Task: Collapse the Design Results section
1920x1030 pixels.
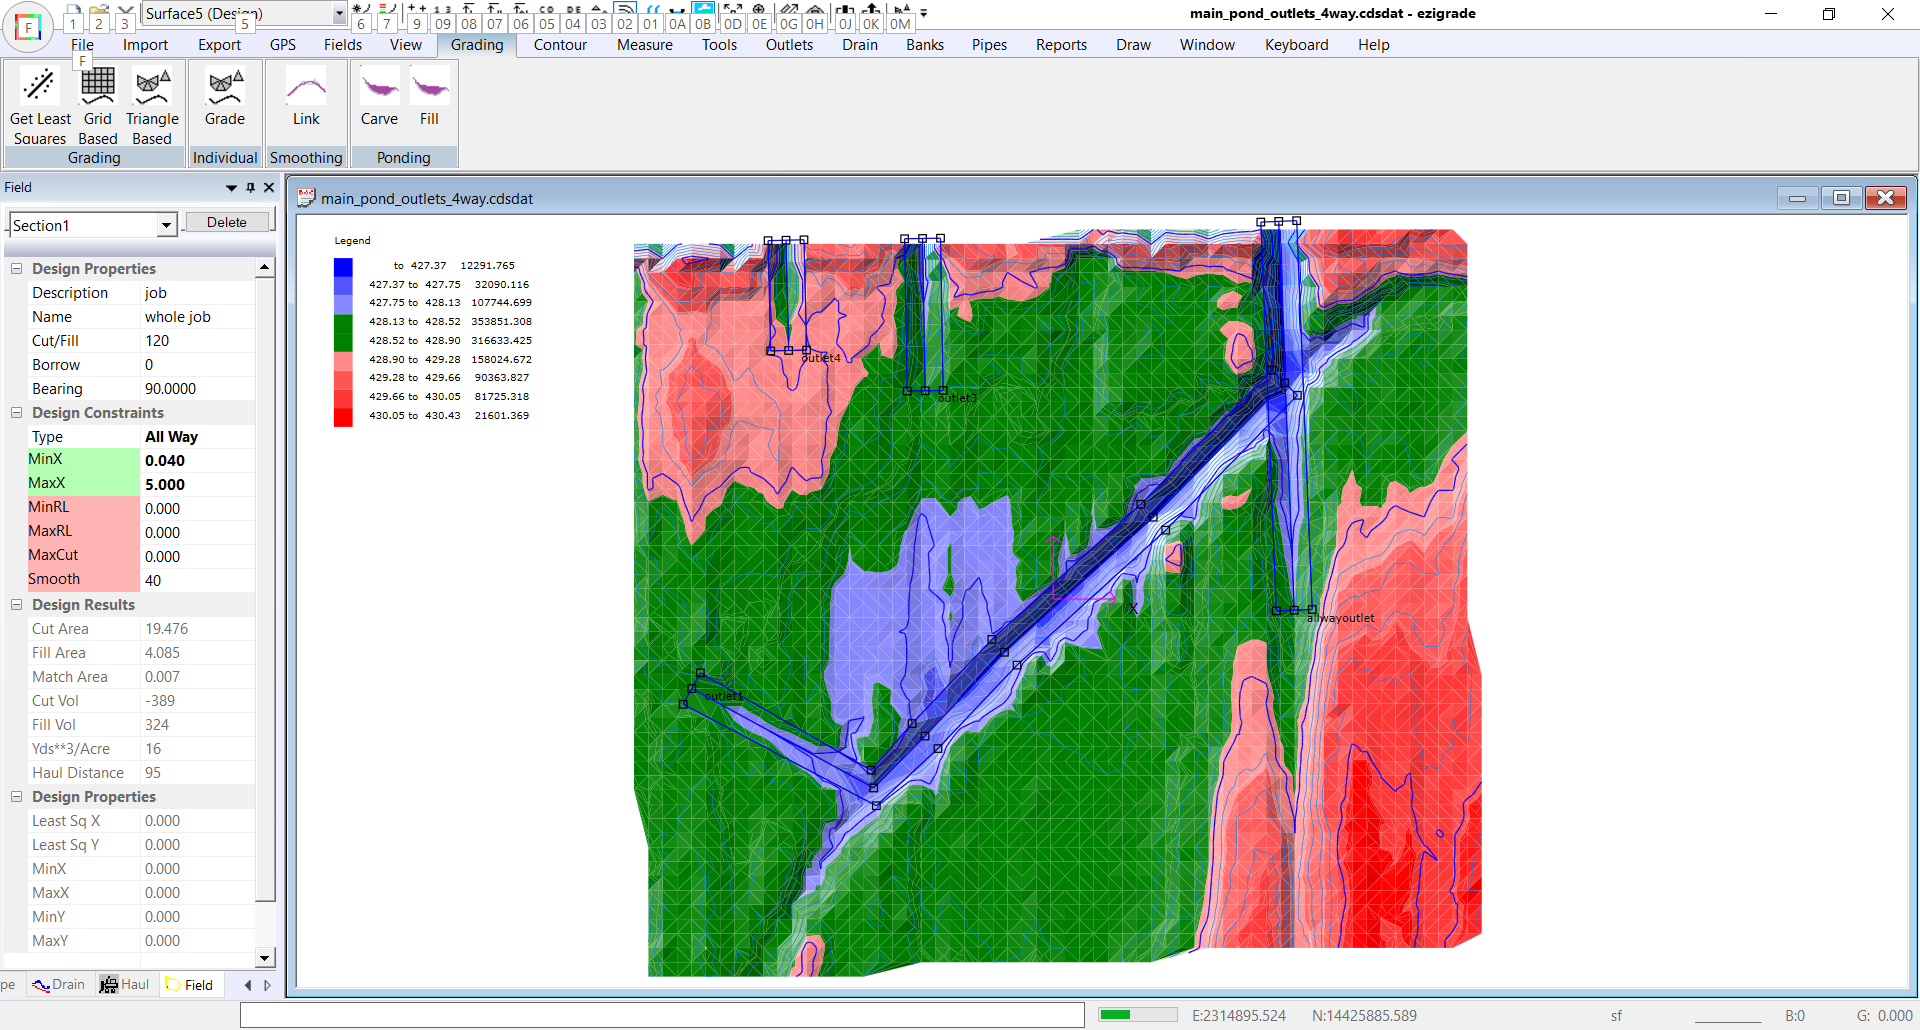Action: click(17, 605)
